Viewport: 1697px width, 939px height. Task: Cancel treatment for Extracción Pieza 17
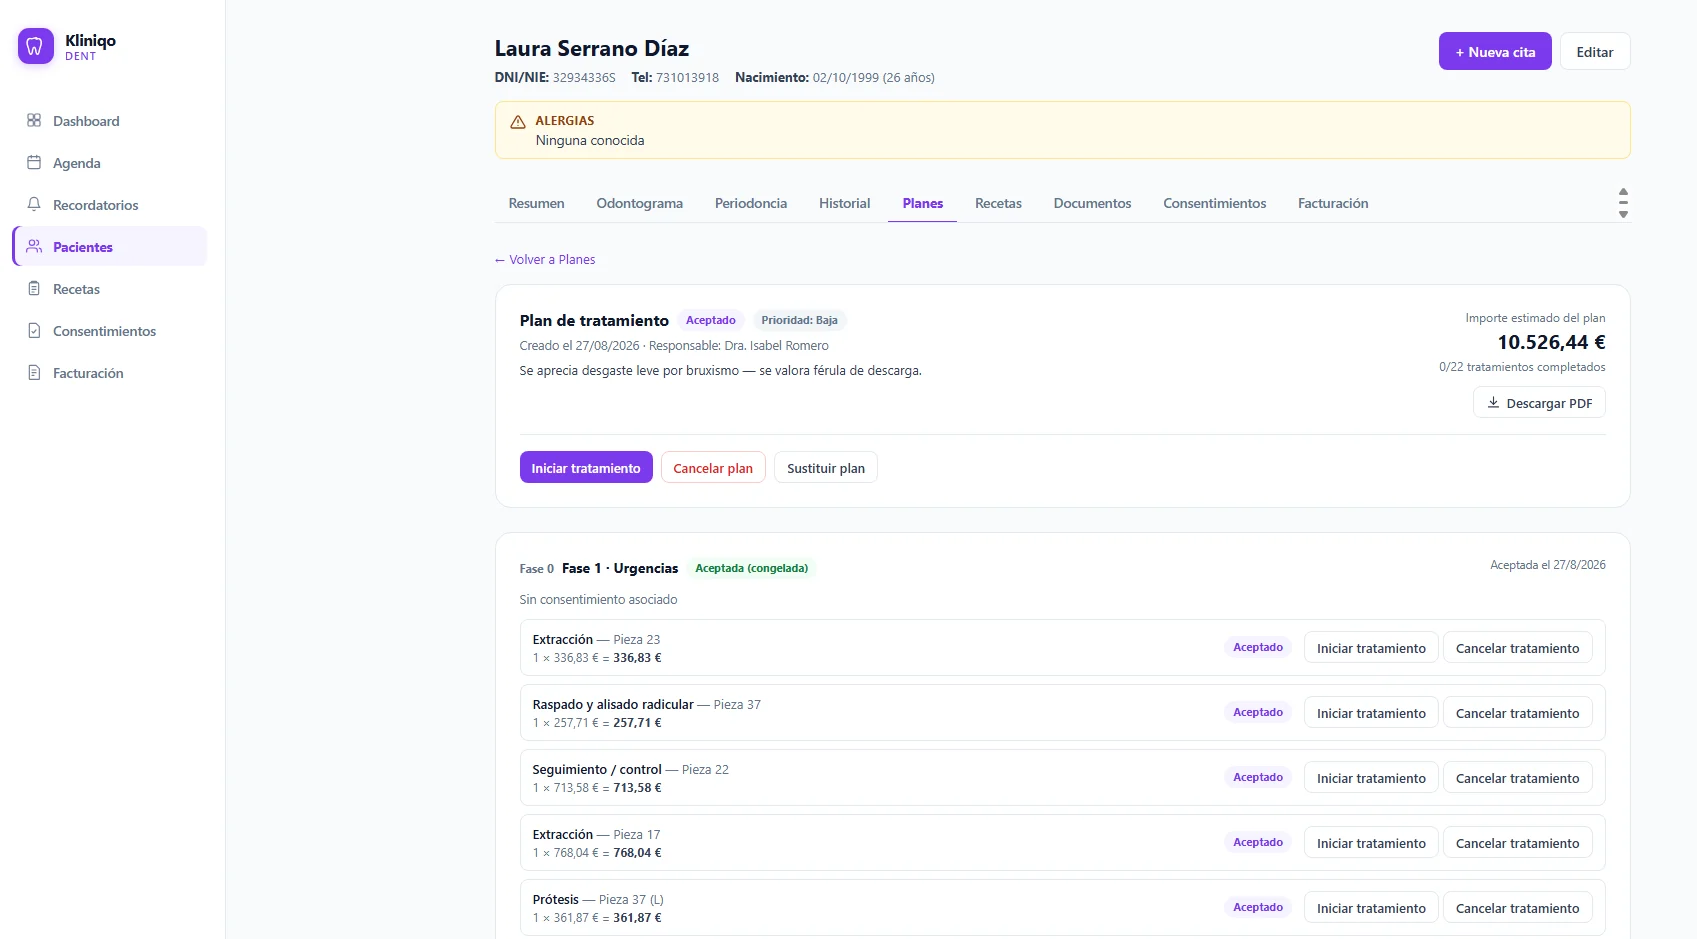pyautogui.click(x=1517, y=843)
